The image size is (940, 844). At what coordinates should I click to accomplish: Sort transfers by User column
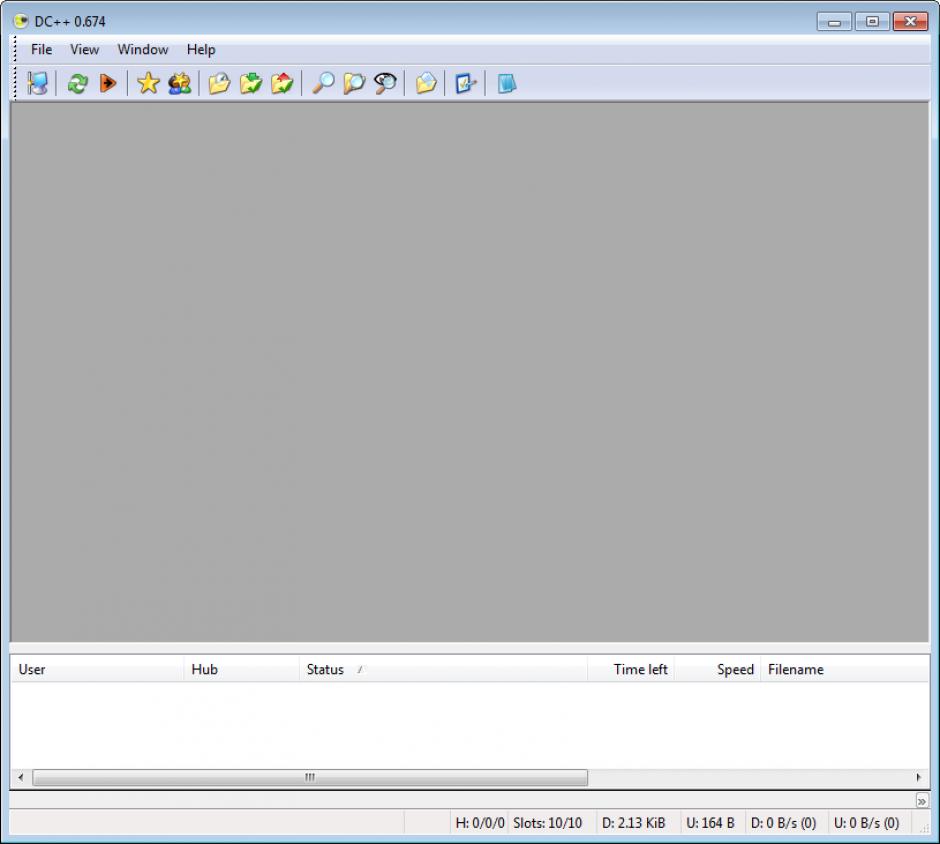tap(97, 670)
